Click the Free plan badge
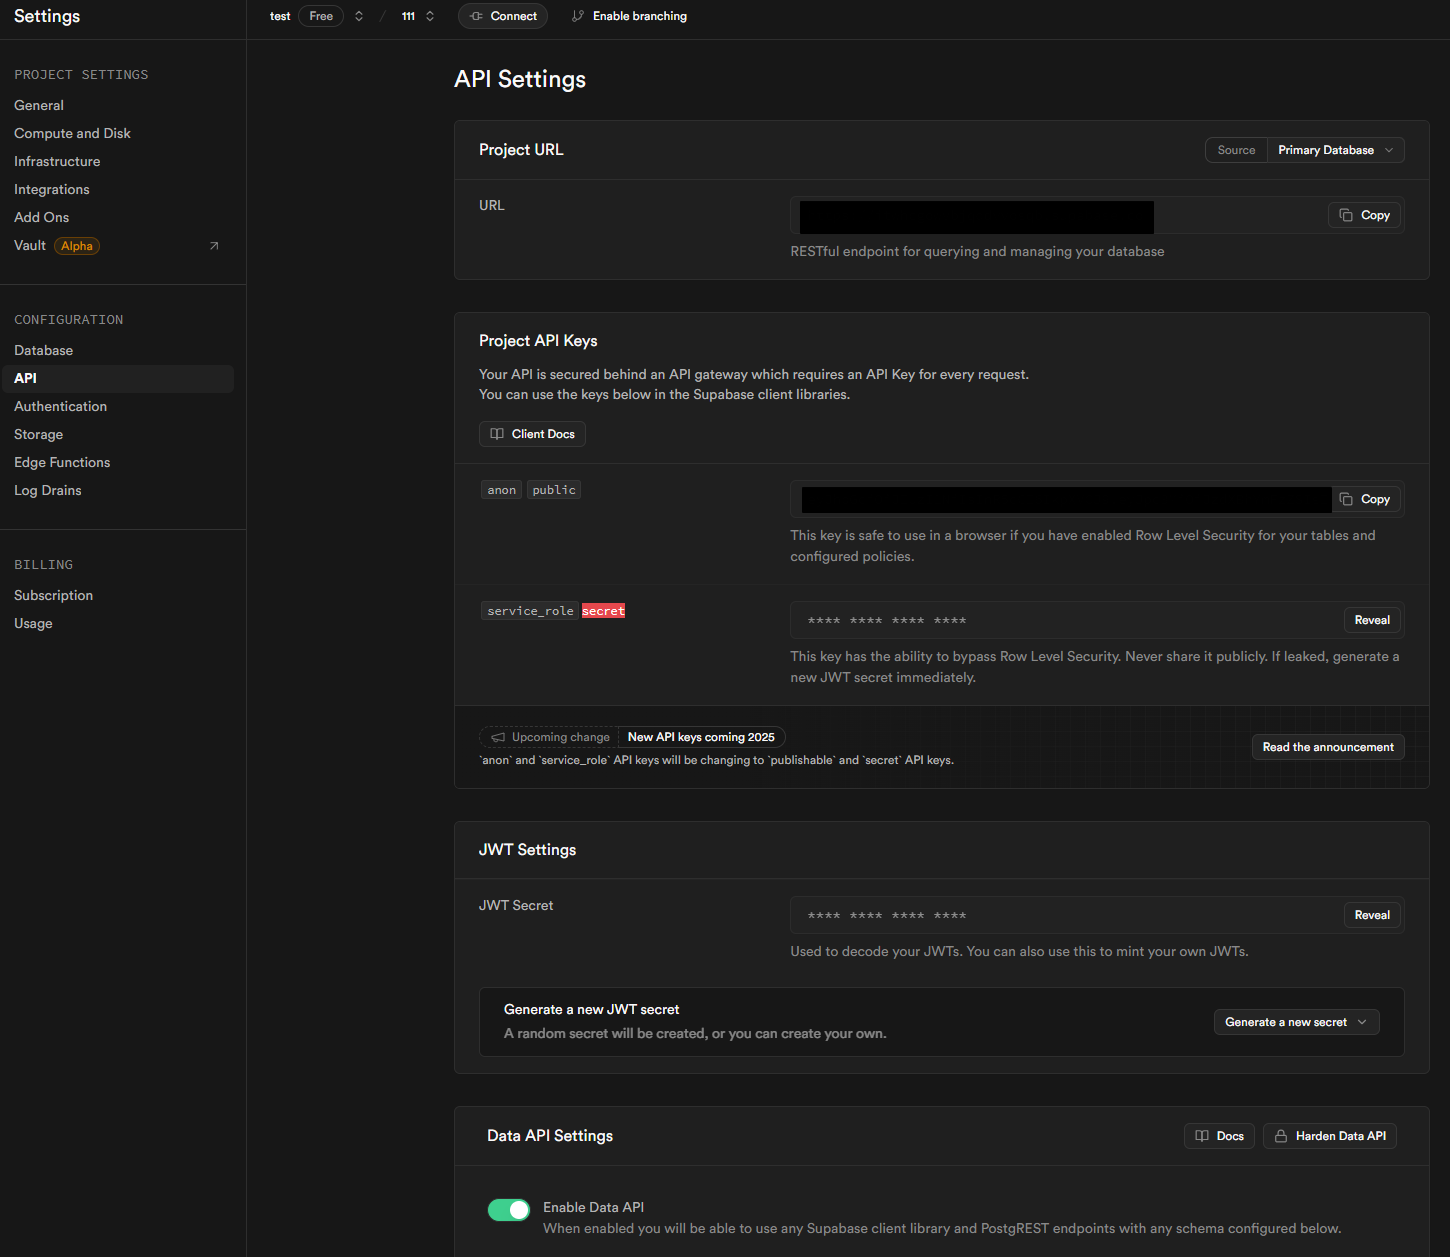Image resolution: width=1450 pixels, height=1257 pixels. click(x=321, y=16)
